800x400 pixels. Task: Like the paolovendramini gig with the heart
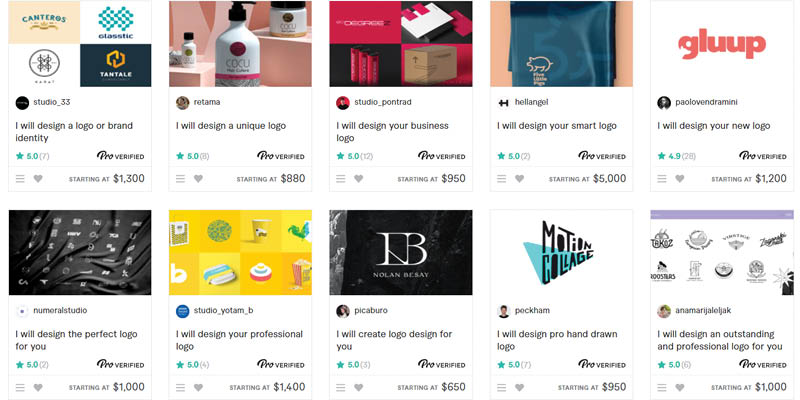(680, 179)
